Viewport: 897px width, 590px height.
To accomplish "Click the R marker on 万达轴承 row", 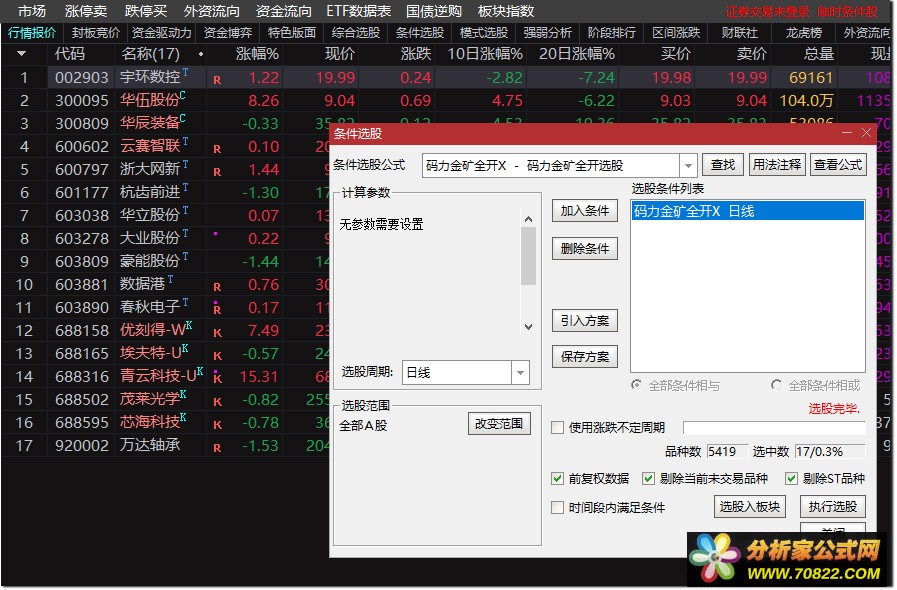I will pos(217,448).
